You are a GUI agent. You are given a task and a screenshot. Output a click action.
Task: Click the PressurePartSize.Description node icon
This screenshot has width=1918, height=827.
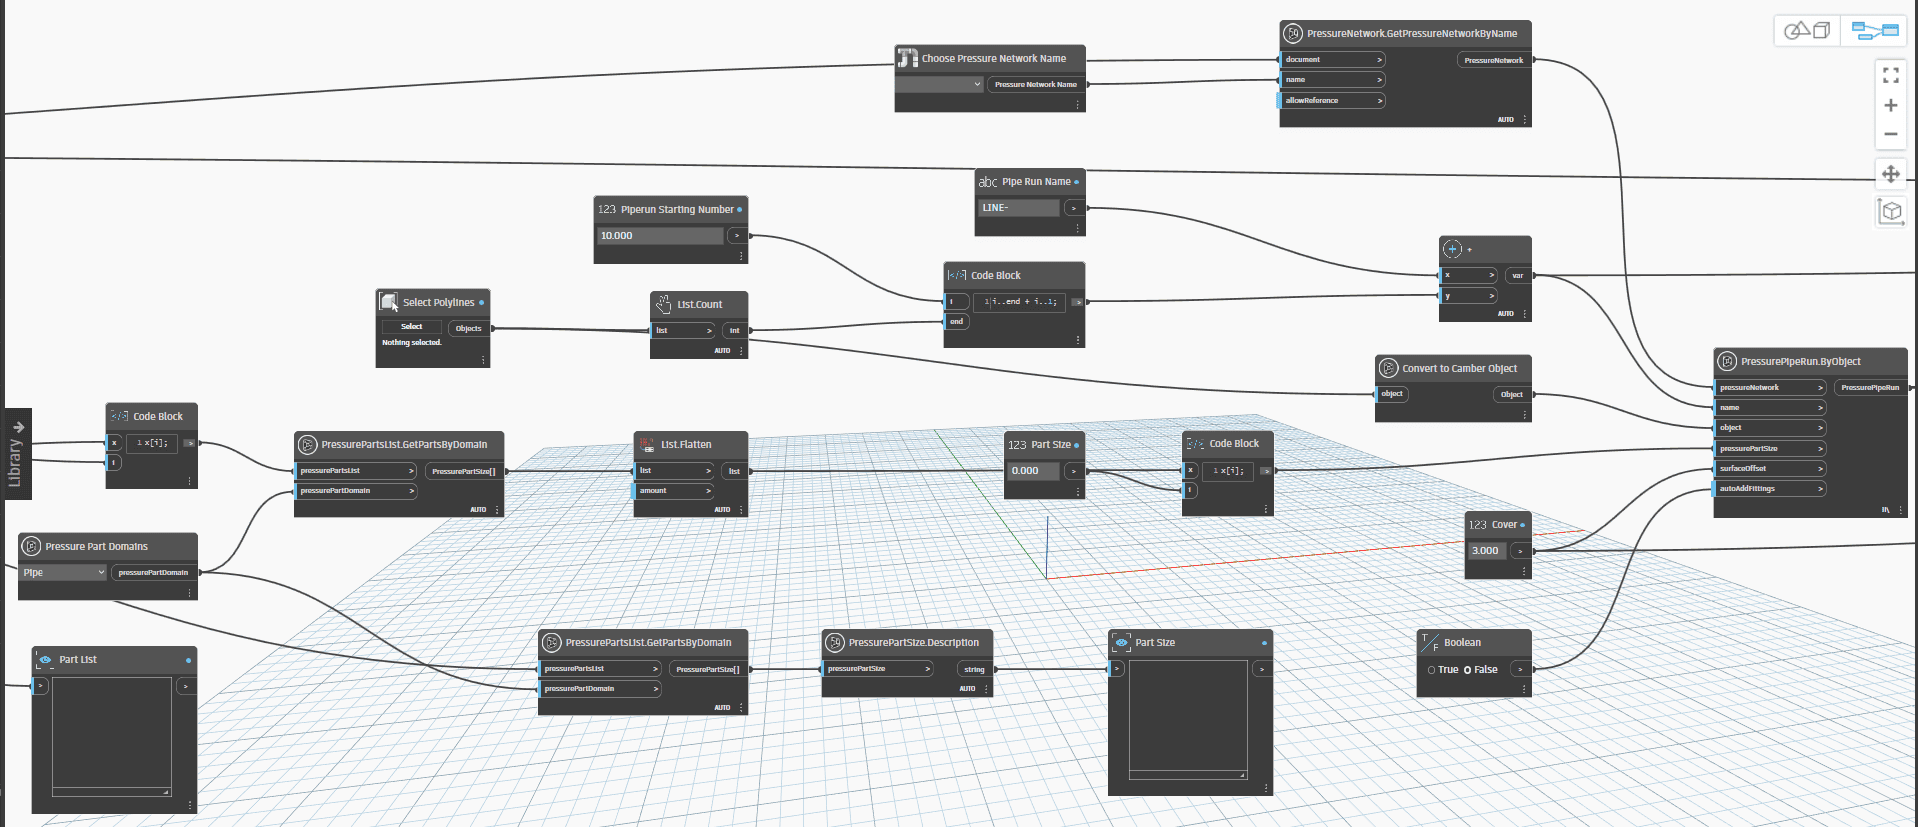pos(835,642)
